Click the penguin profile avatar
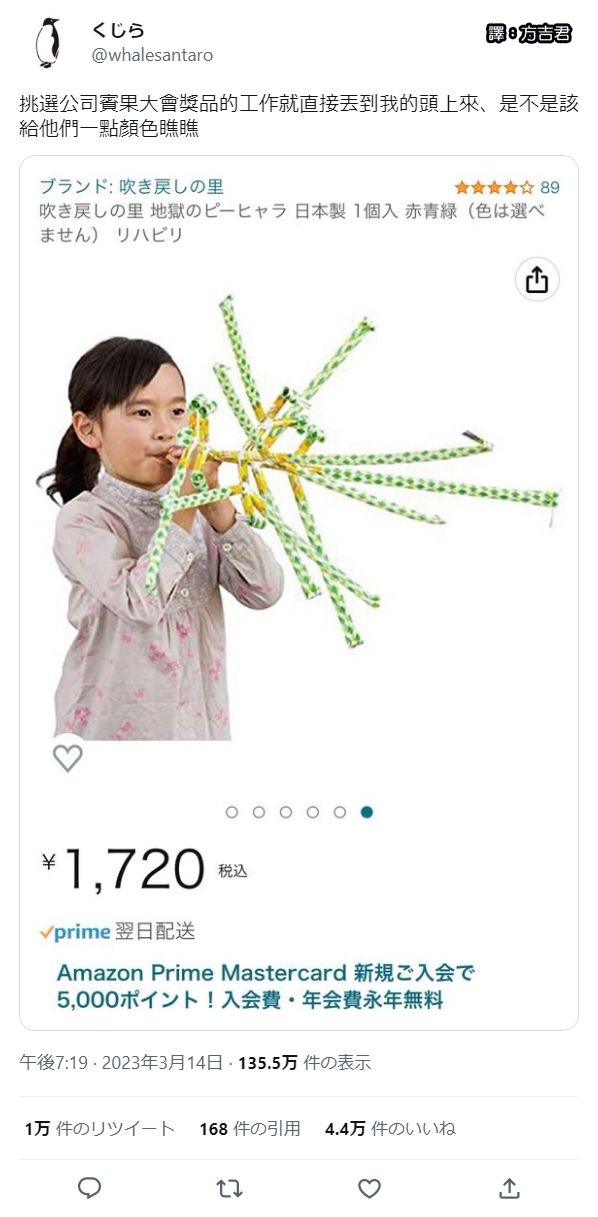The image size is (598, 1217). pos(47,43)
